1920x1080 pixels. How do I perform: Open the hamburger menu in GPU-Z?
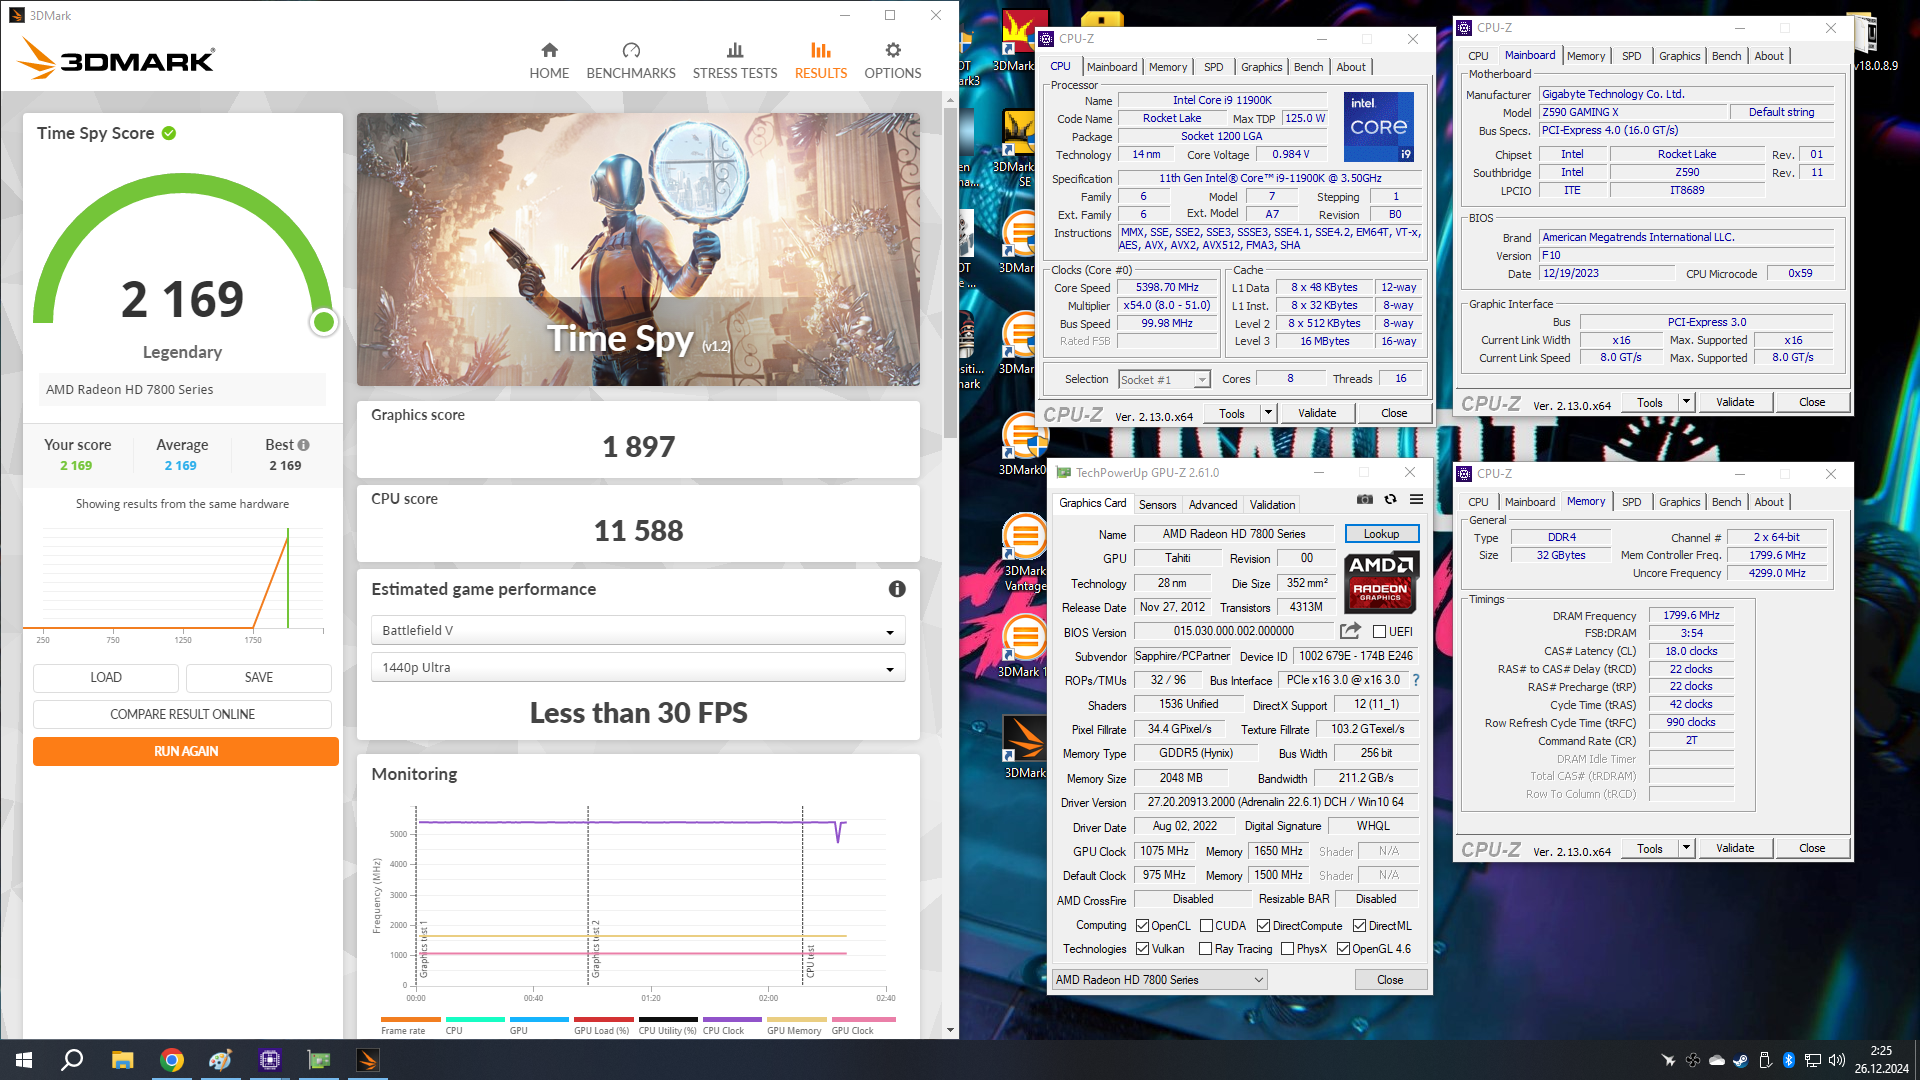1416,499
